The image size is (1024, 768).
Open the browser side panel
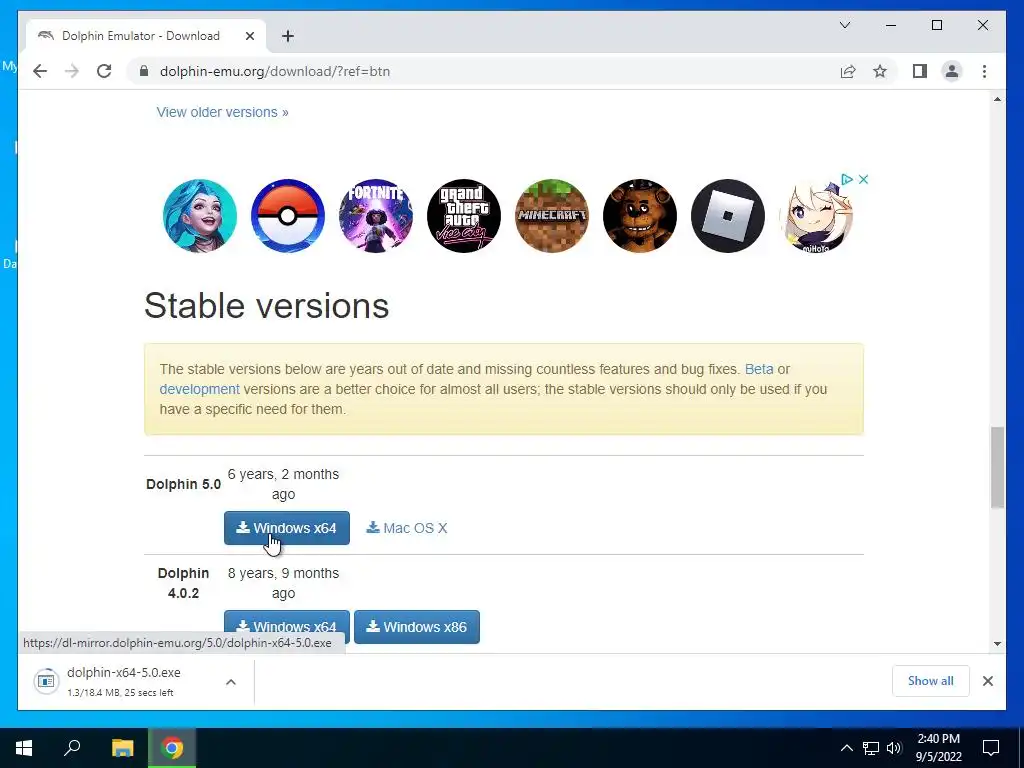920,71
